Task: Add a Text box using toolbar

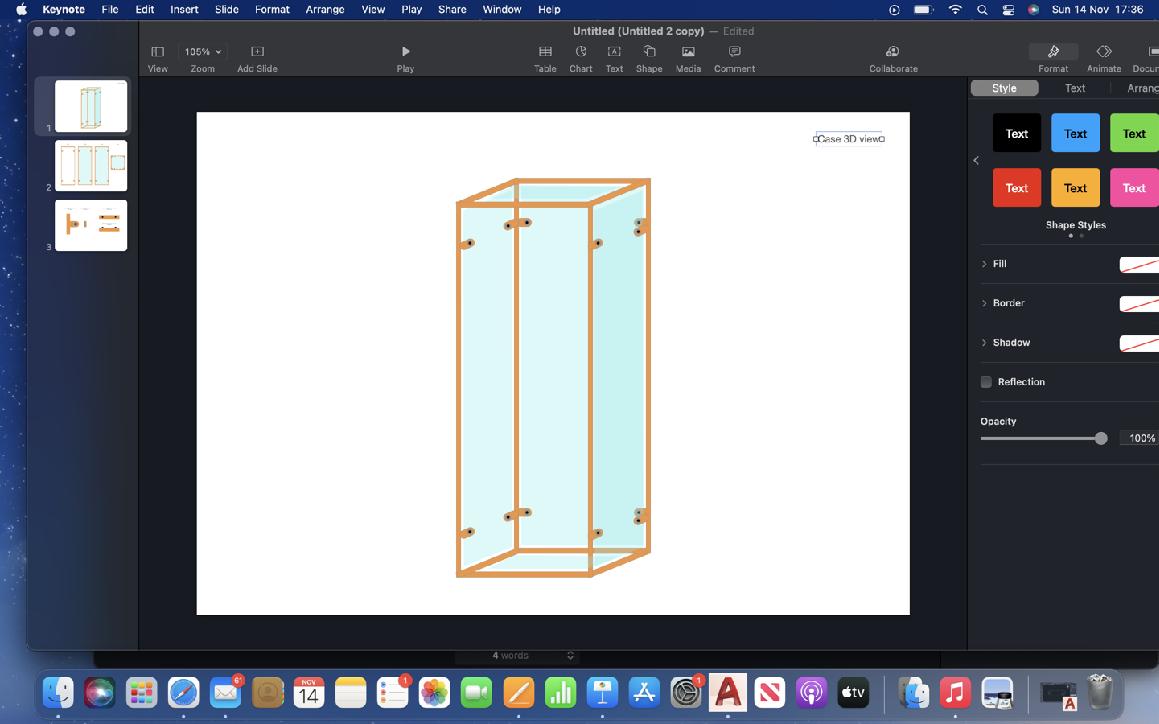Action: pos(614,51)
